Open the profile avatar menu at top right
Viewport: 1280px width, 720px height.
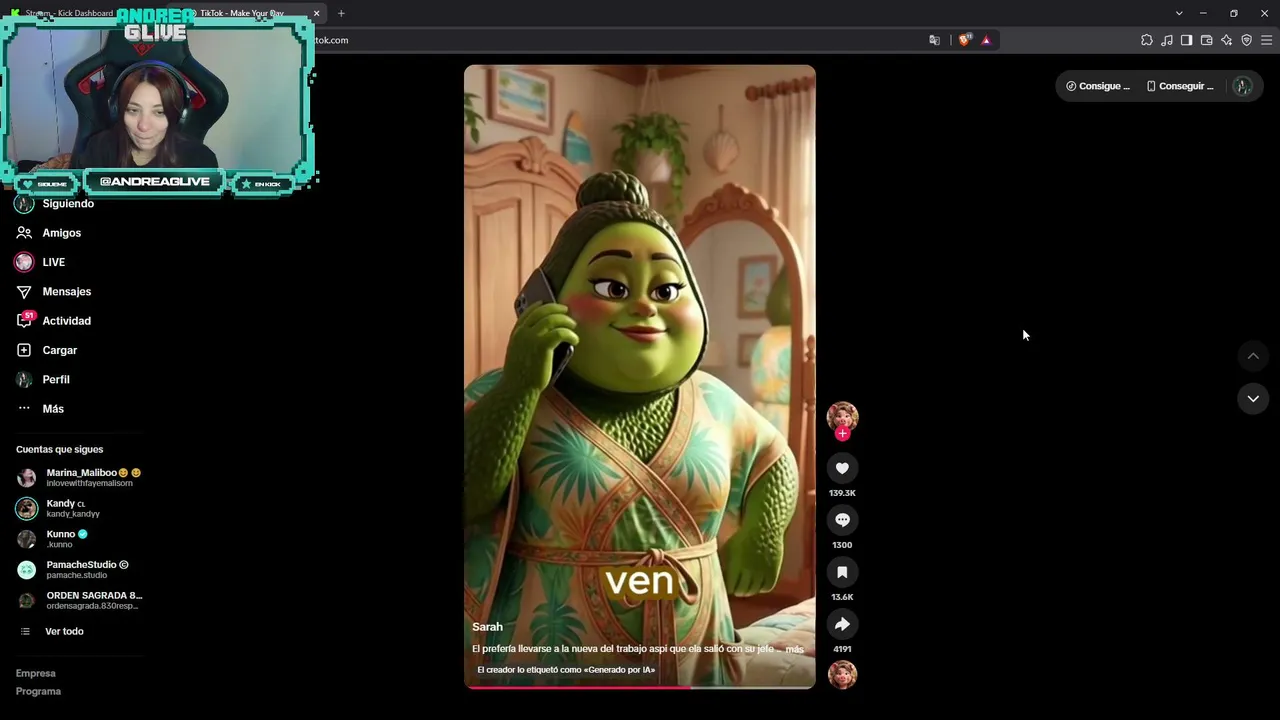coord(1243,86)
